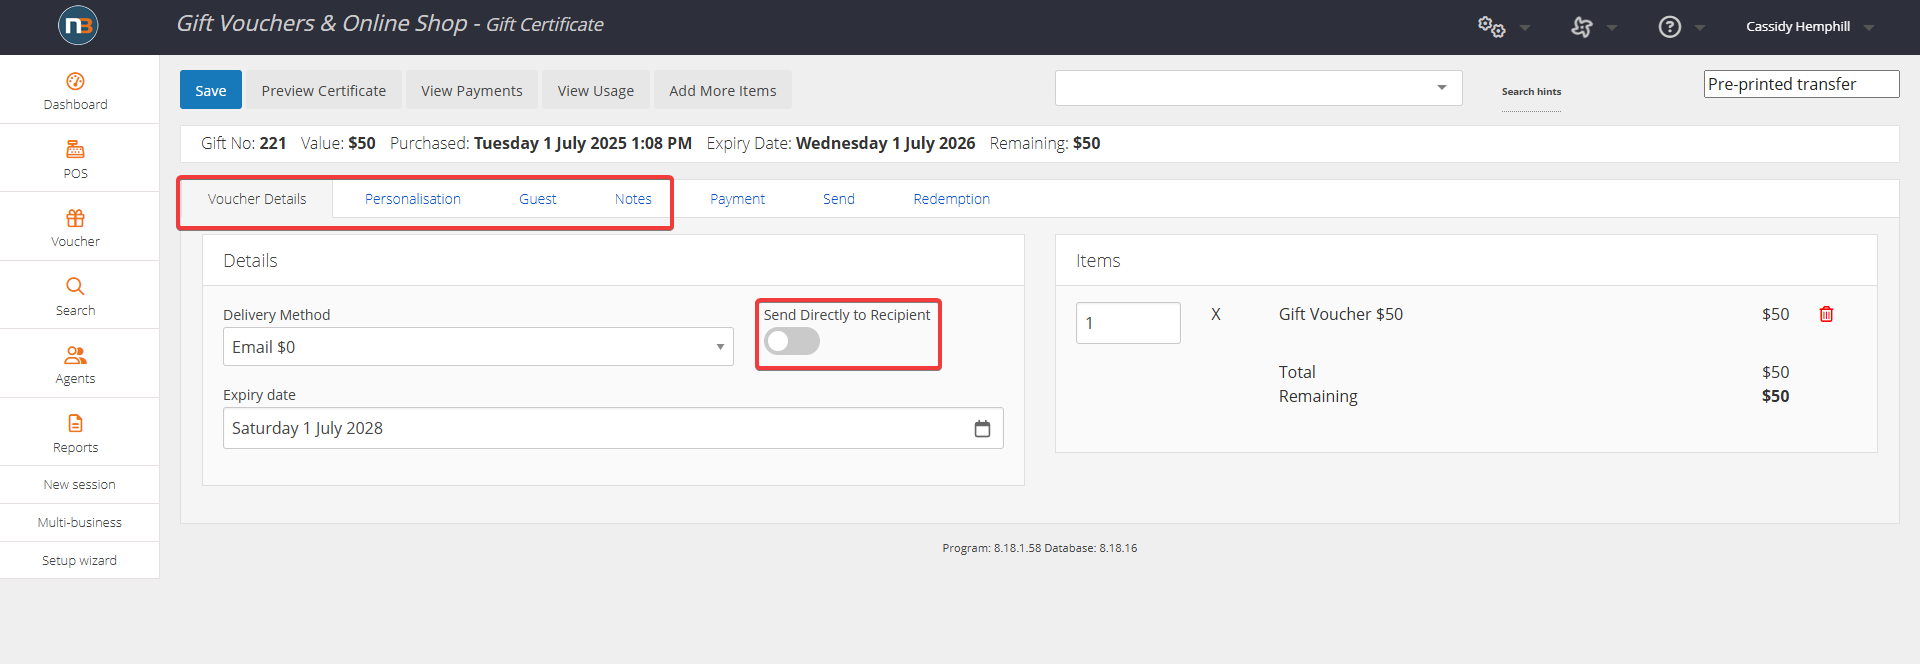
Task: Click the Expiry date input field
Action: coord(613,428)
